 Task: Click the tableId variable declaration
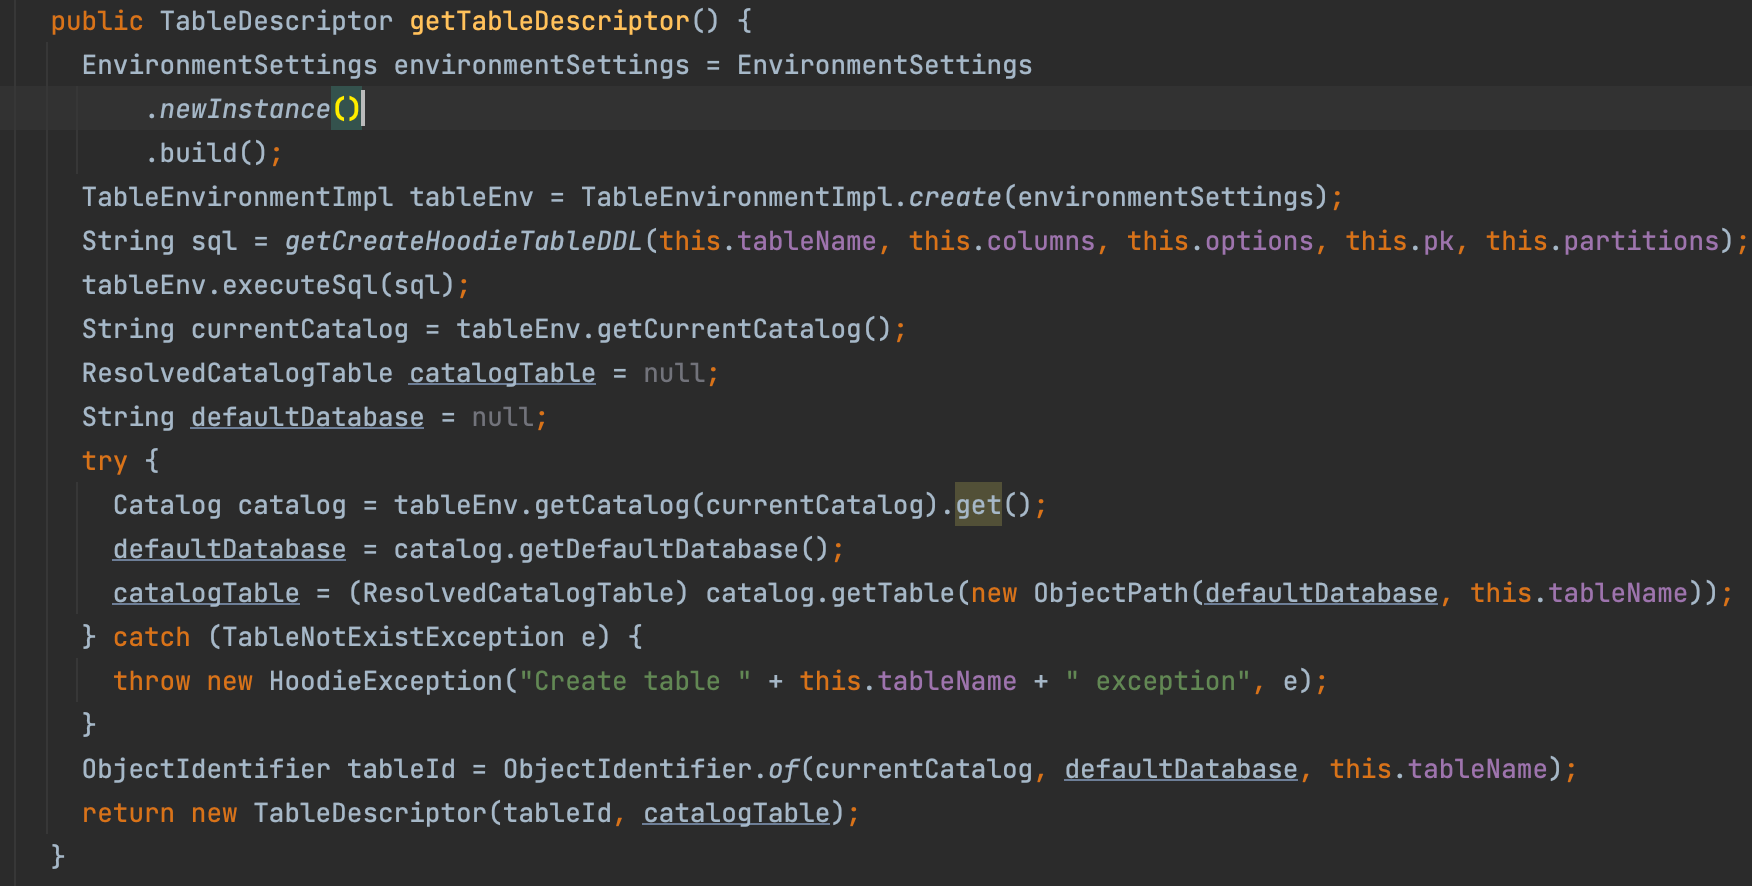401,769
